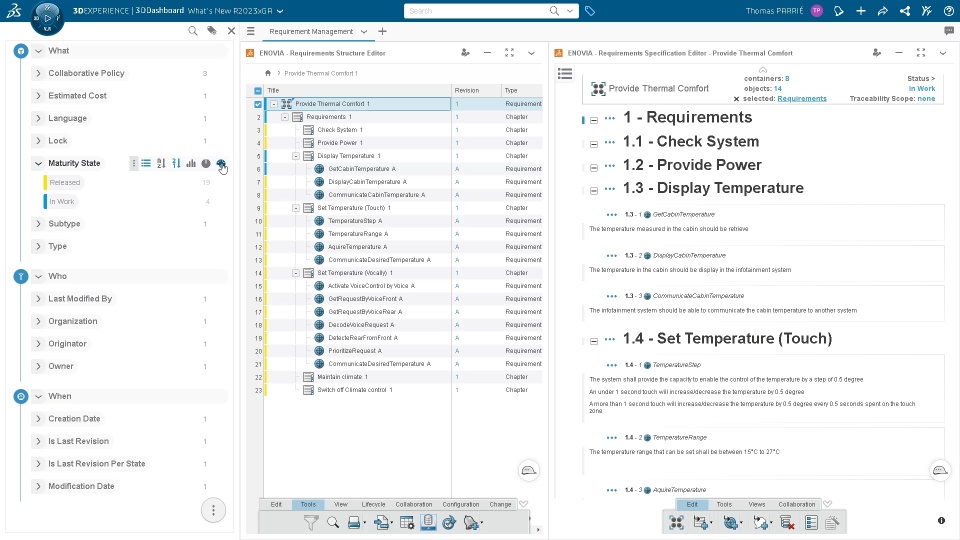Switch to the Views tab in Specification Editor
Screen dimensions: 960x540
pos(757,504)
